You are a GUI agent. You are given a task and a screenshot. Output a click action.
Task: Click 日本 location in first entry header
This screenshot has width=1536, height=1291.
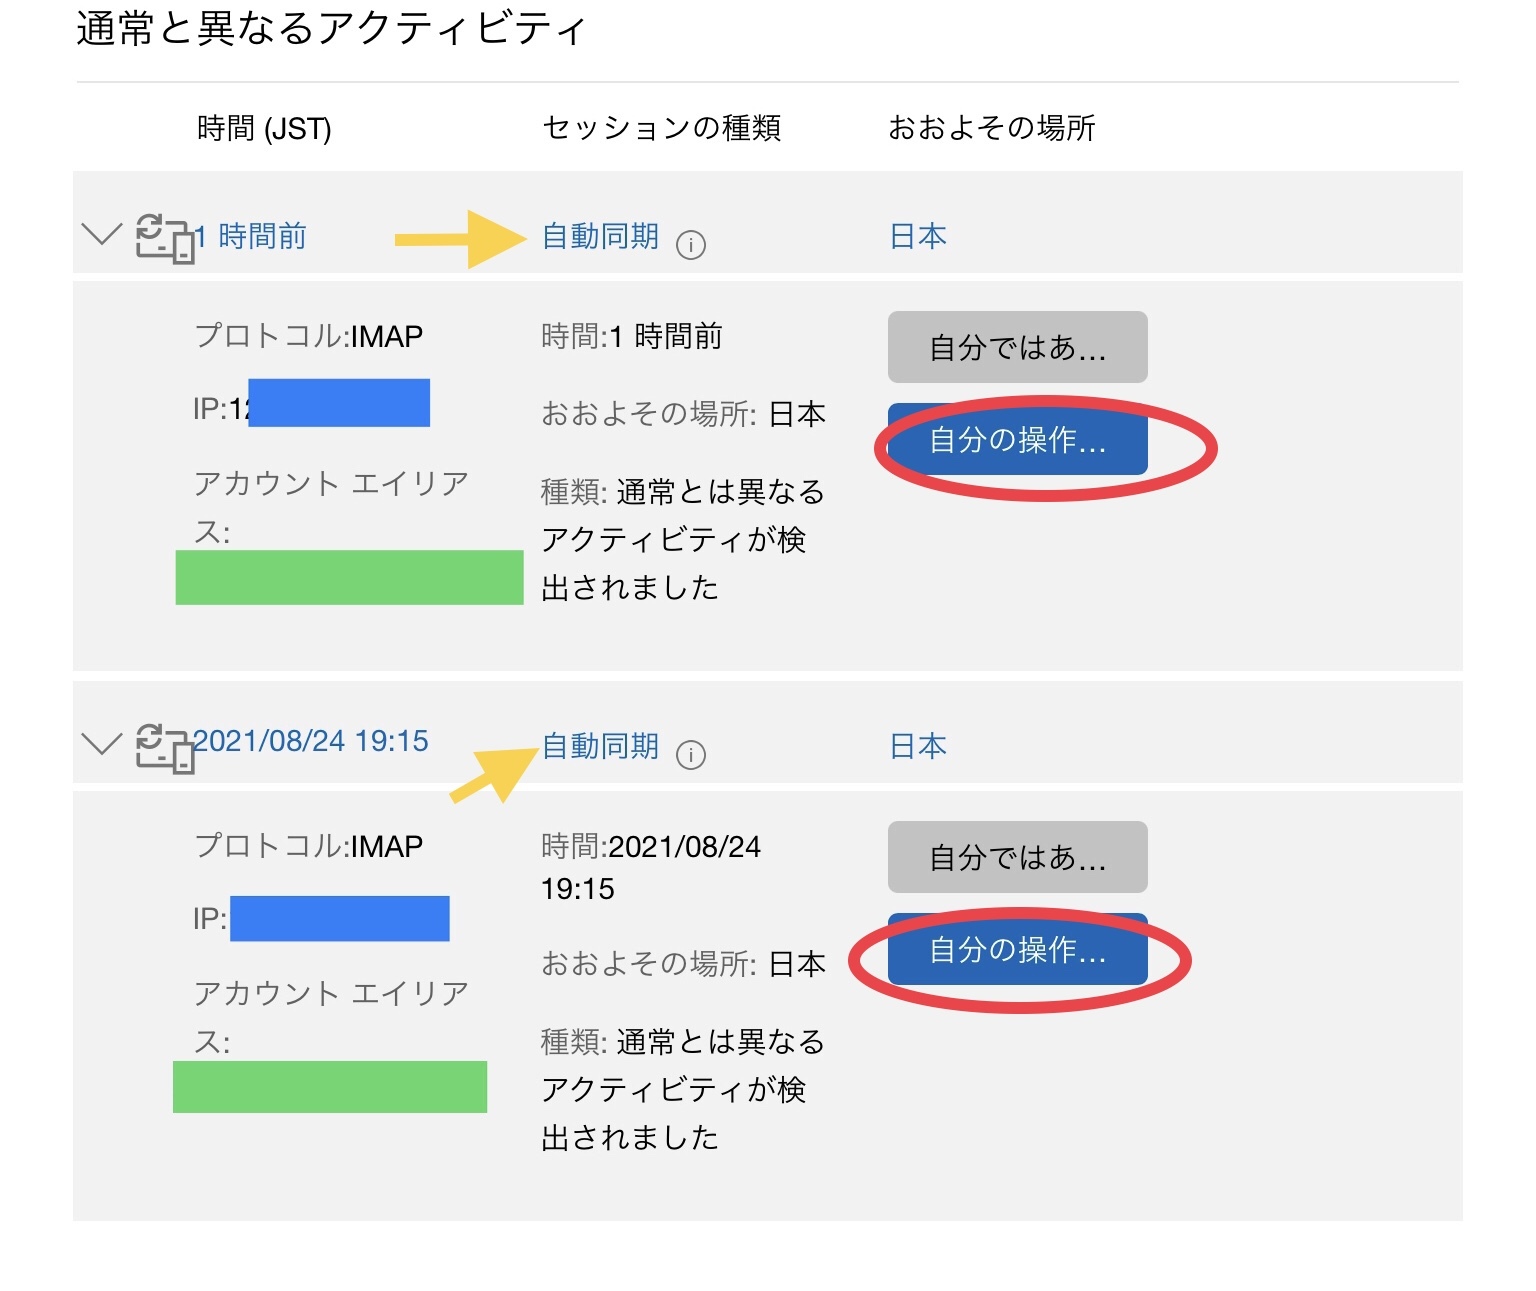tap(918, 236)
